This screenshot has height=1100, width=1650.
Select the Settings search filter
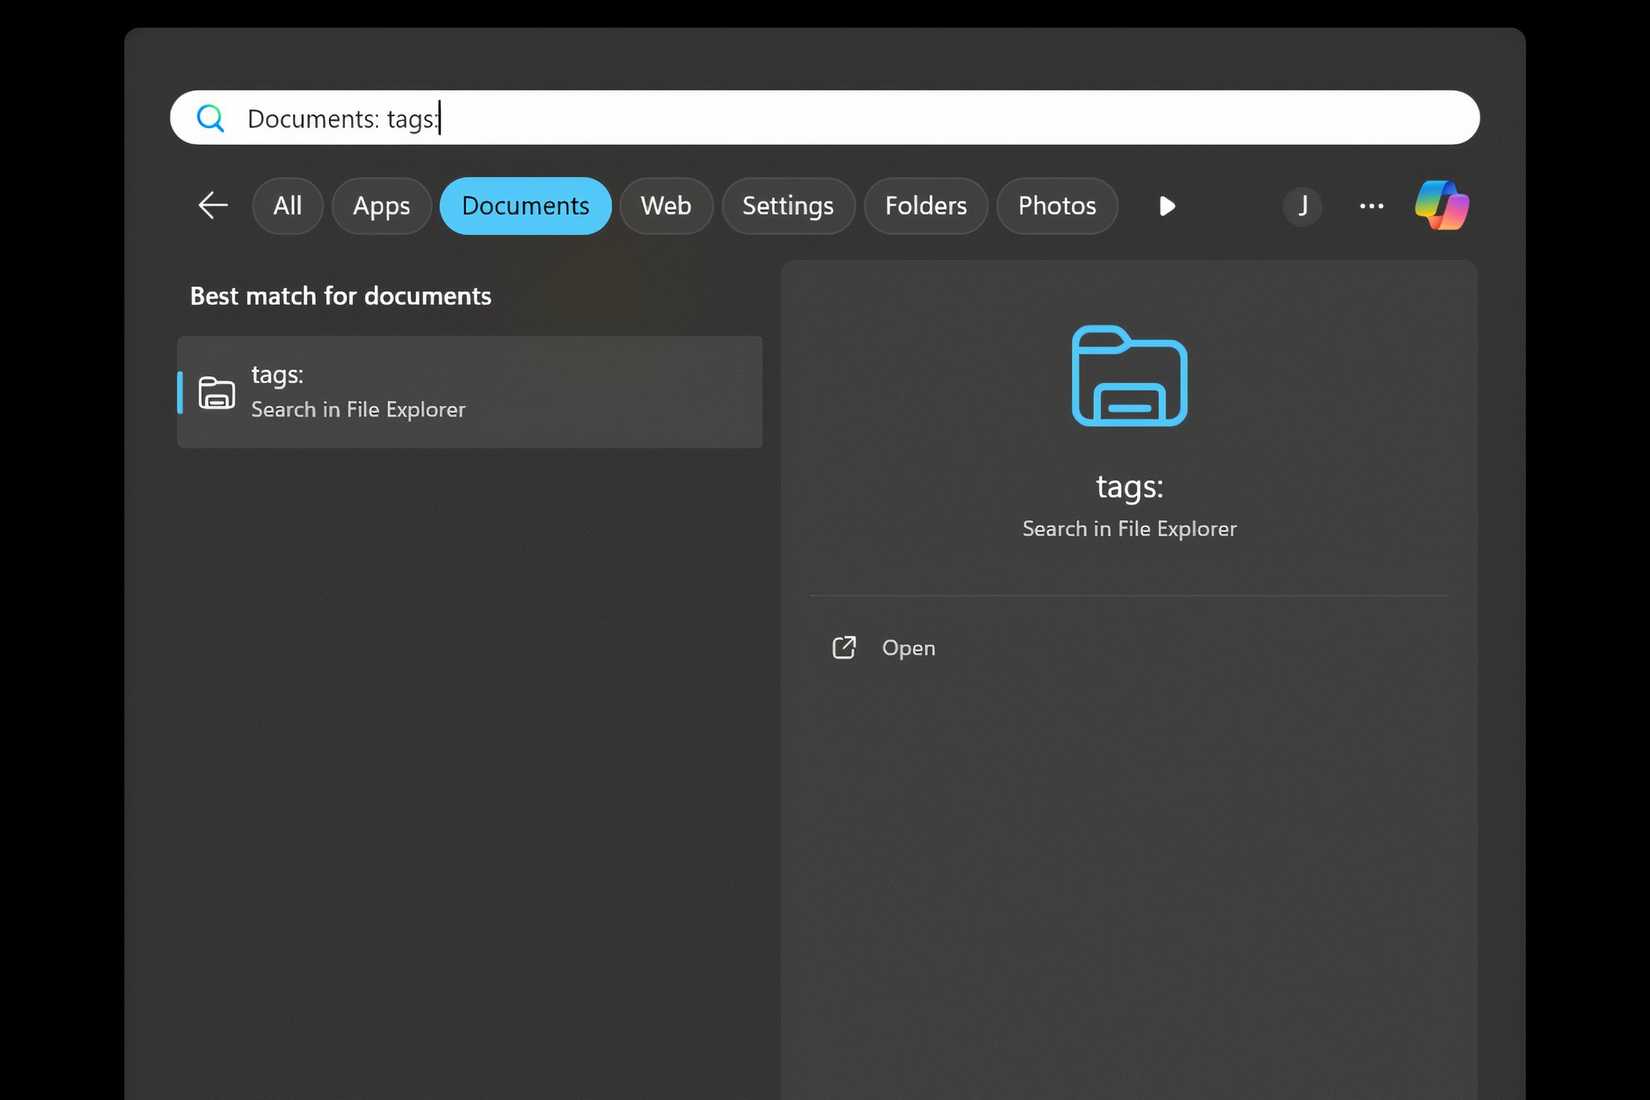[788, 206]
